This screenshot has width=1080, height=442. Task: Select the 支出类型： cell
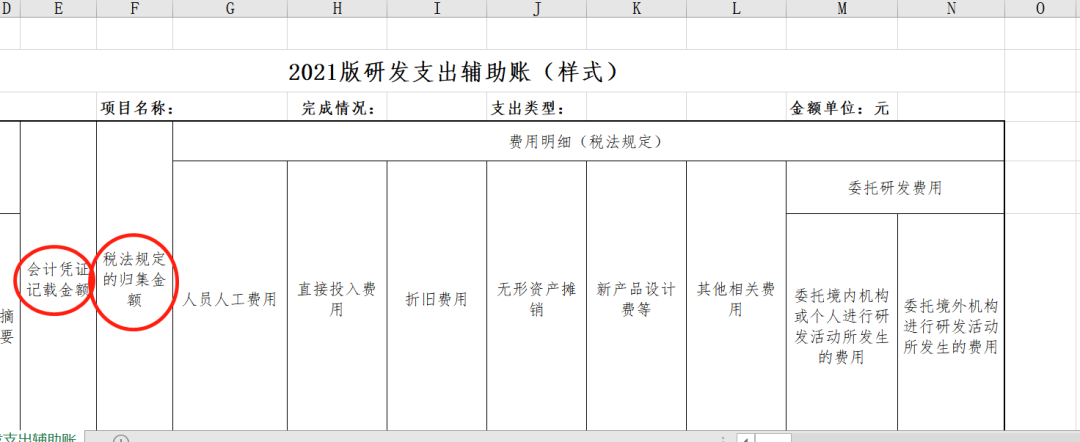(x=537, y=108)
